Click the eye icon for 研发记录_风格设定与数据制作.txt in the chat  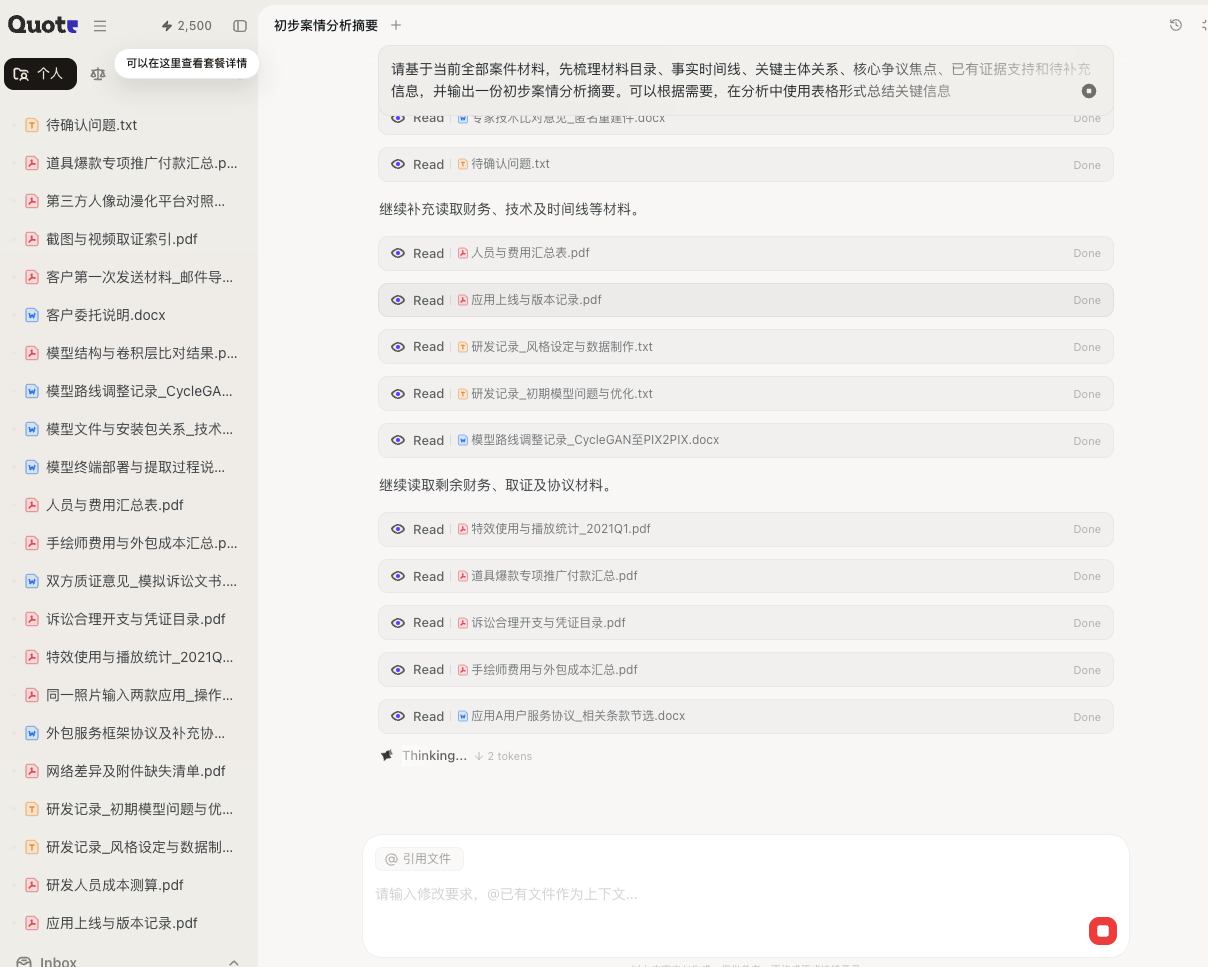tap(398, 347)
